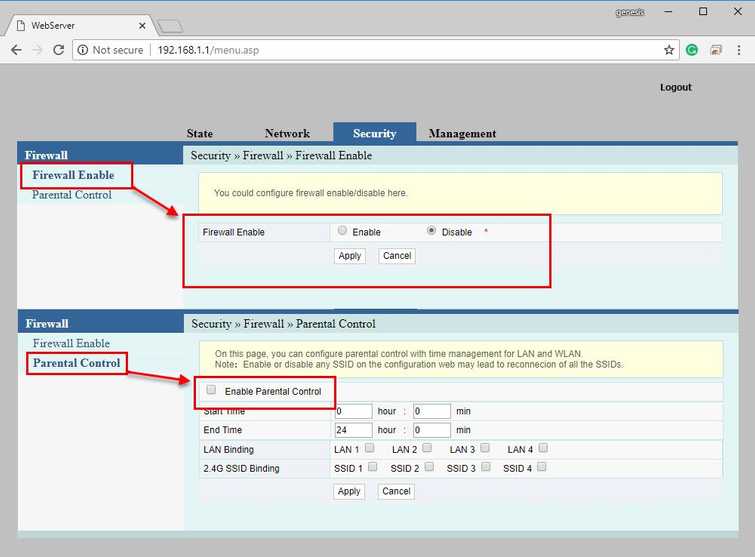Bookmark this page with the star icon
755x557 pixels.
click(x=669, y=50)
